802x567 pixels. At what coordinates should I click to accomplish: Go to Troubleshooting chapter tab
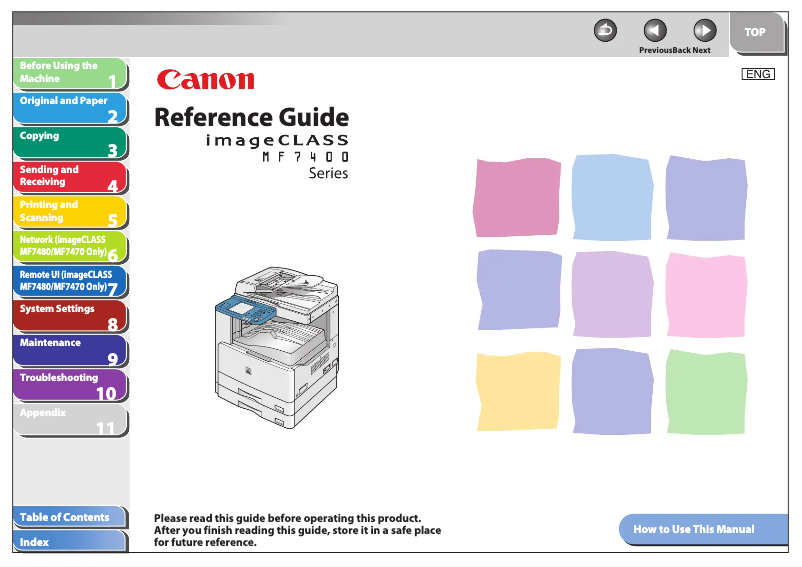pyautogui.click(x=69, y=385)
